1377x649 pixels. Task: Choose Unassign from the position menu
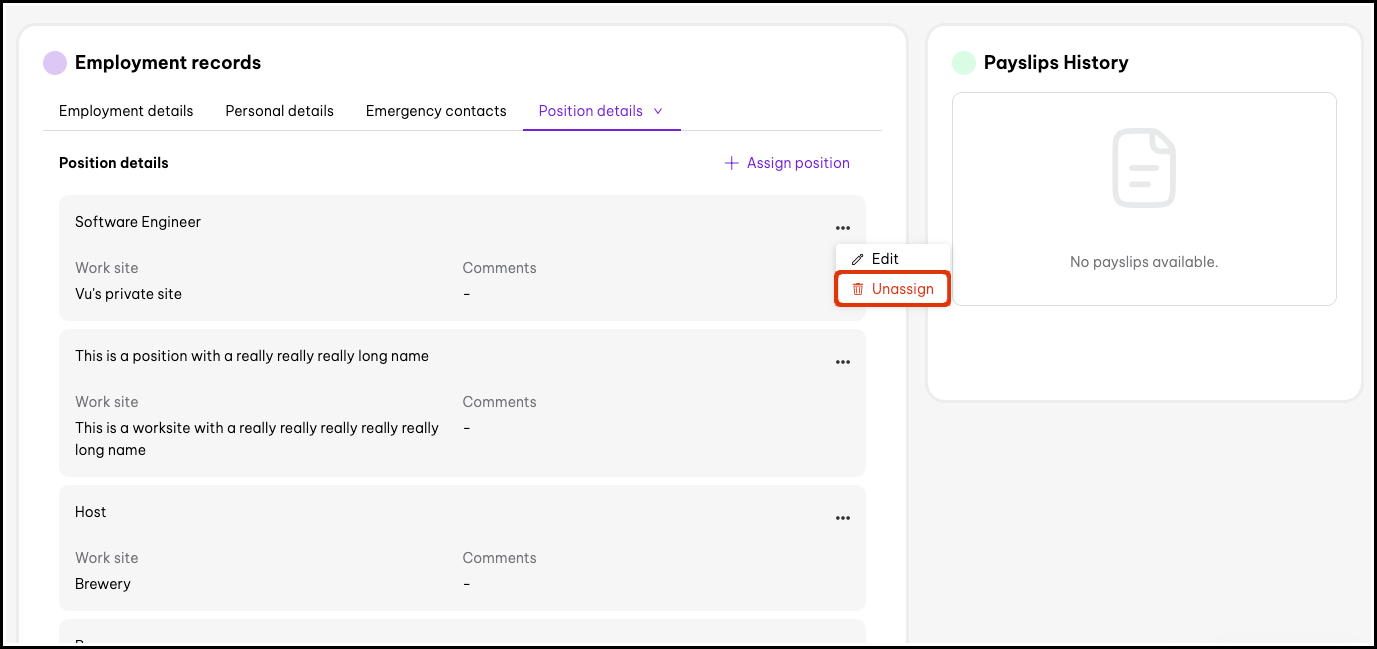click(902, 289)
